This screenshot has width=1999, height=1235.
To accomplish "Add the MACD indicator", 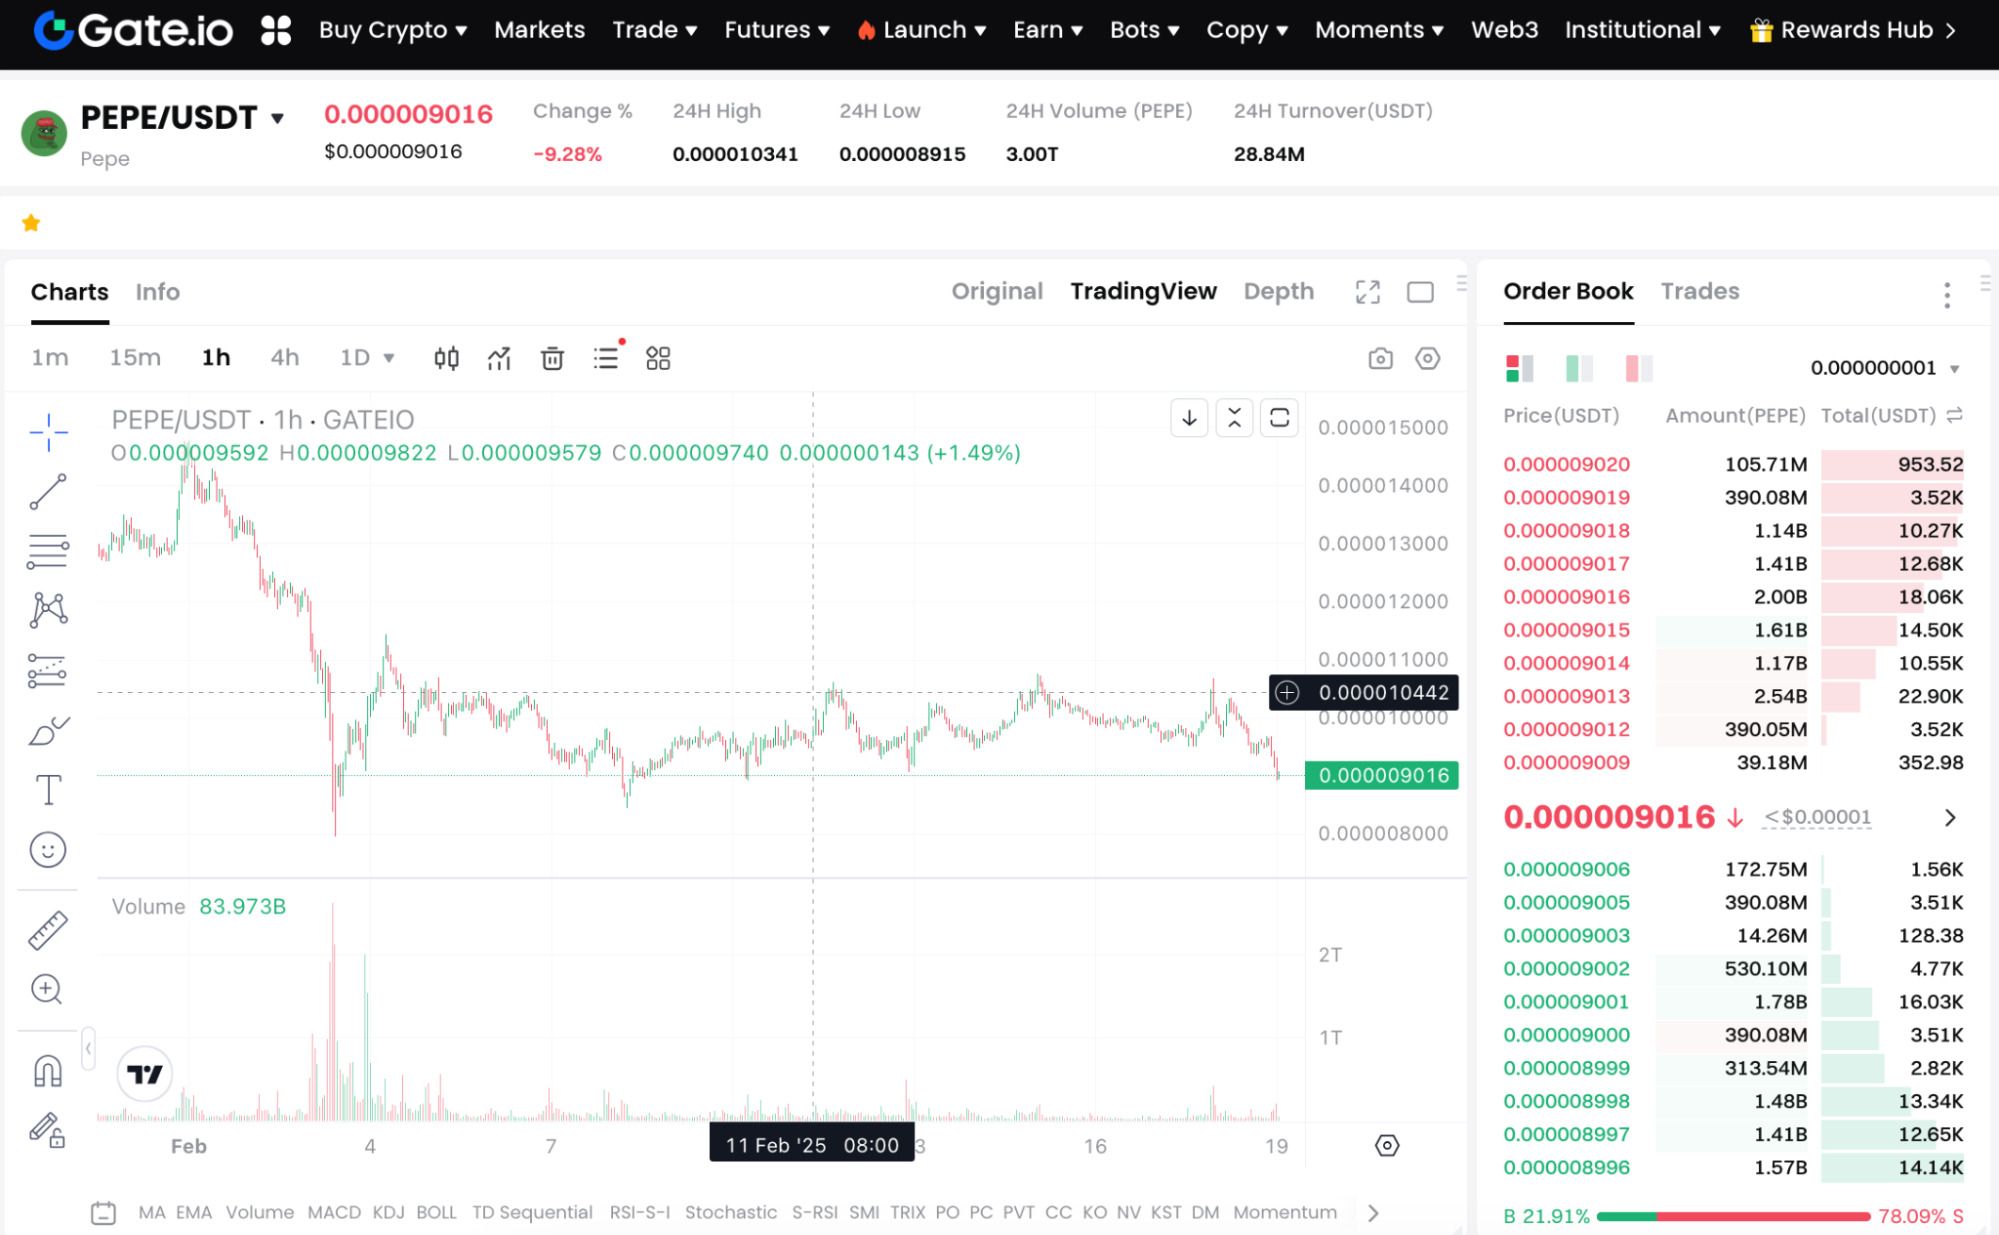I will (333, 1212).
